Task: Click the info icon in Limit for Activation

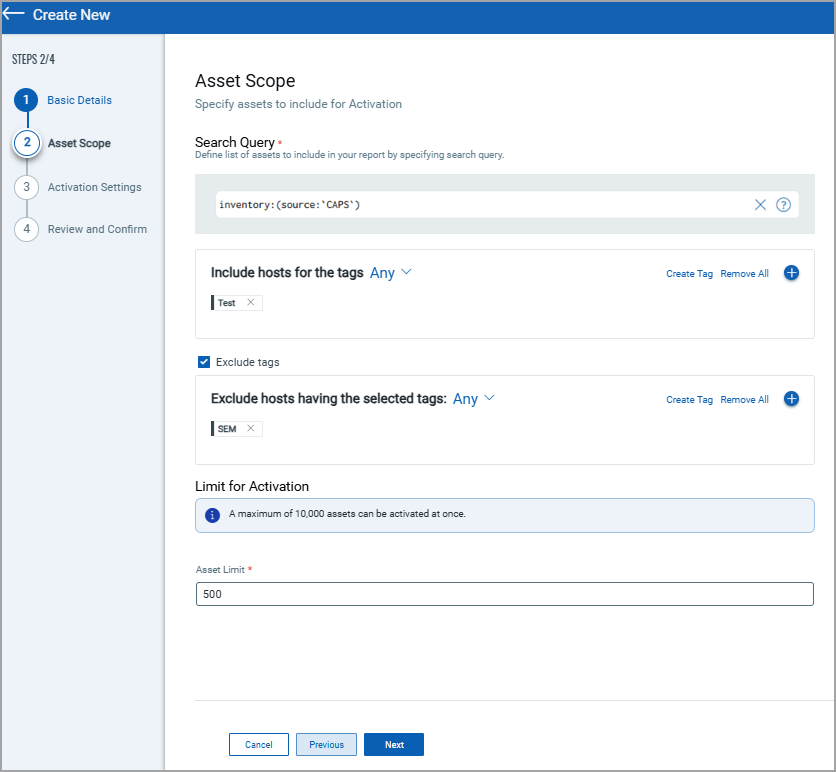Action: [x=212, y=515]
